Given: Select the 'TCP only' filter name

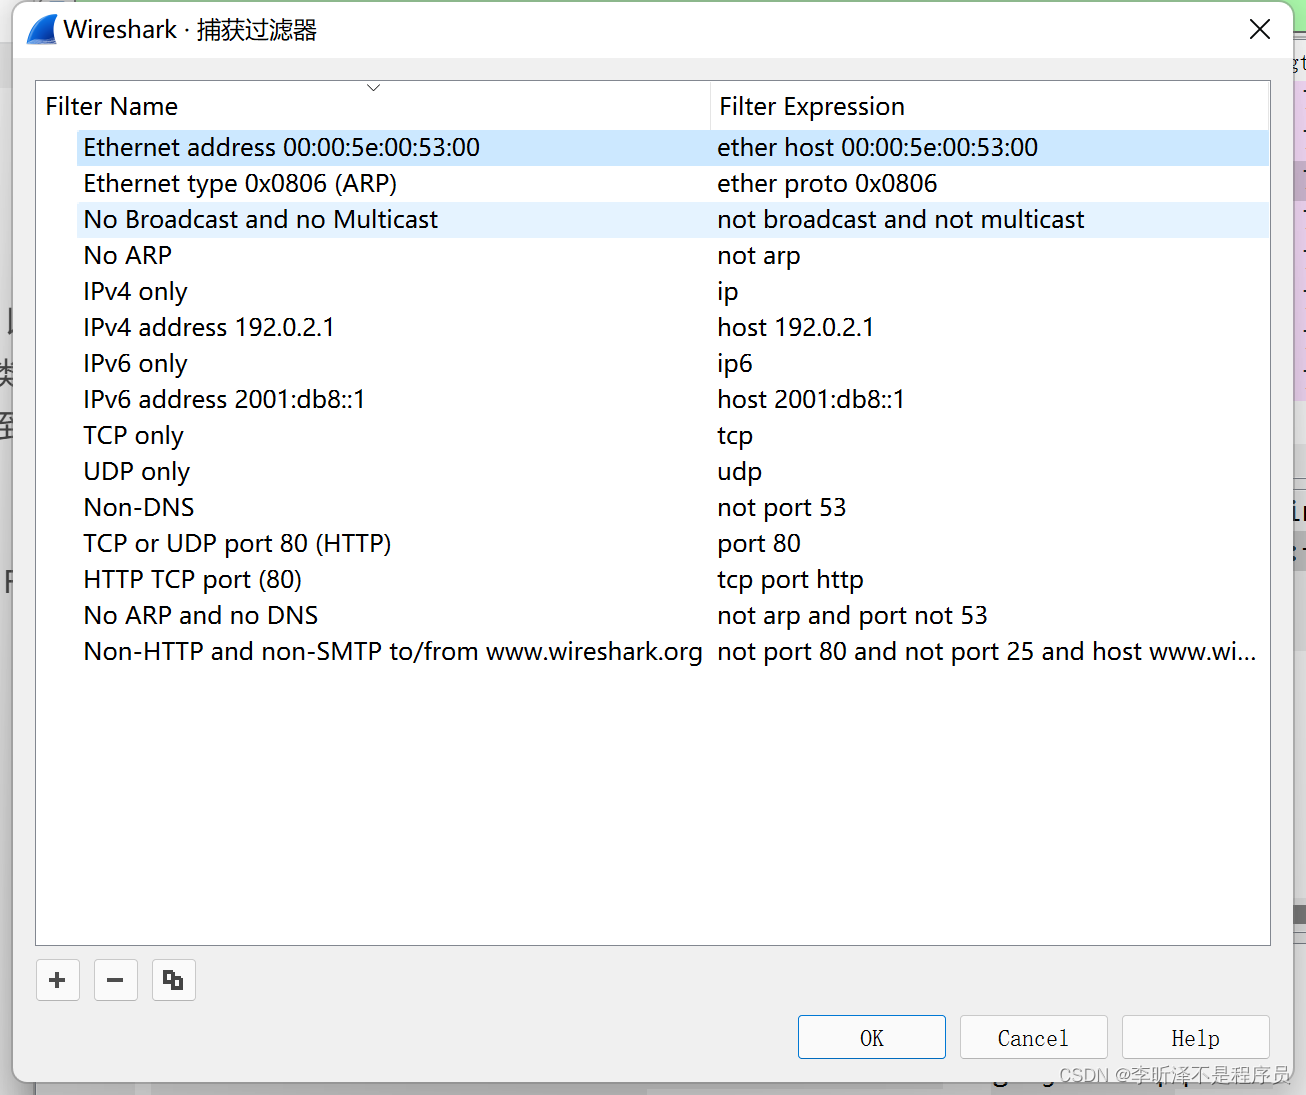Looking at the screenshot, I should click(x=134, y=436).
